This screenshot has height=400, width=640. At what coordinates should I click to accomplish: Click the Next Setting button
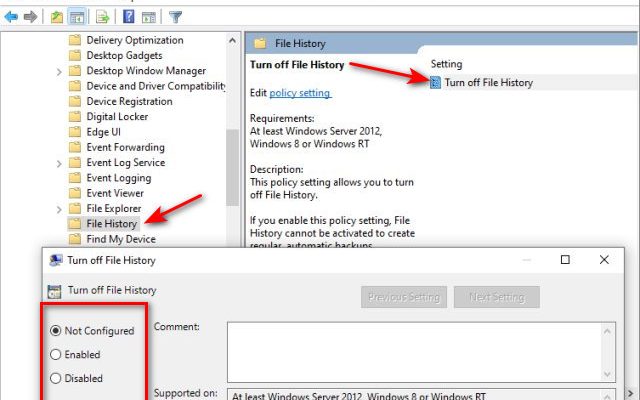pyautogui.click(x=497, y=297)
